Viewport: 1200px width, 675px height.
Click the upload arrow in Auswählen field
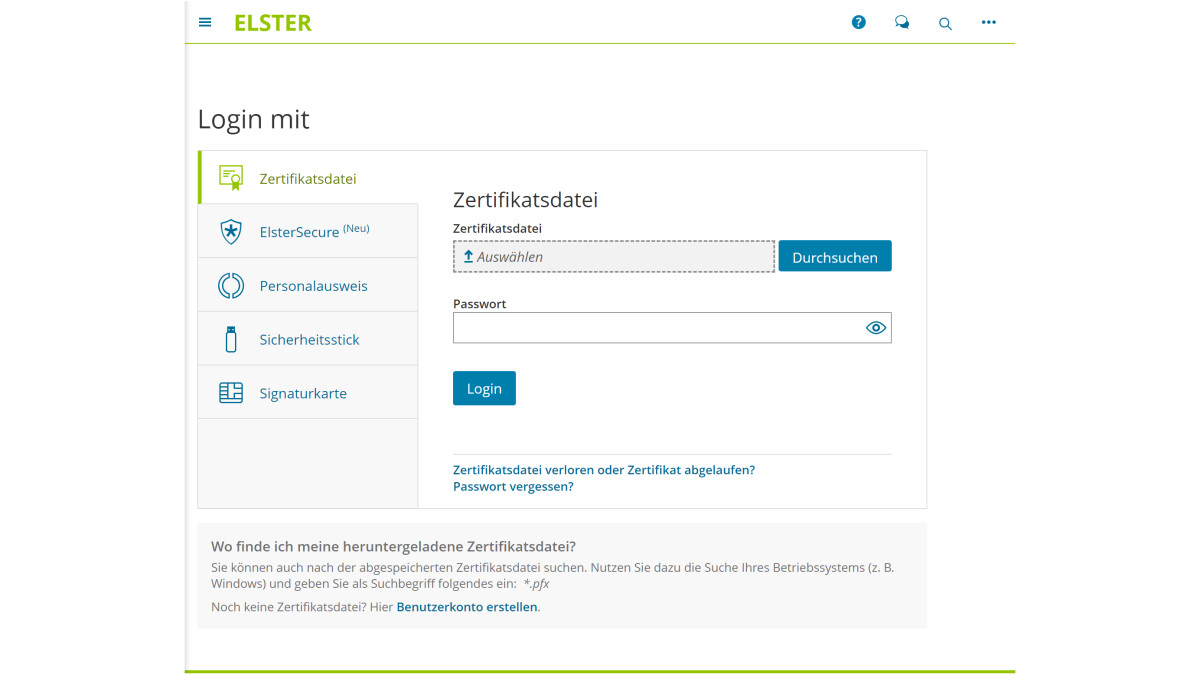pyautogui.click(x=468, y=256)
